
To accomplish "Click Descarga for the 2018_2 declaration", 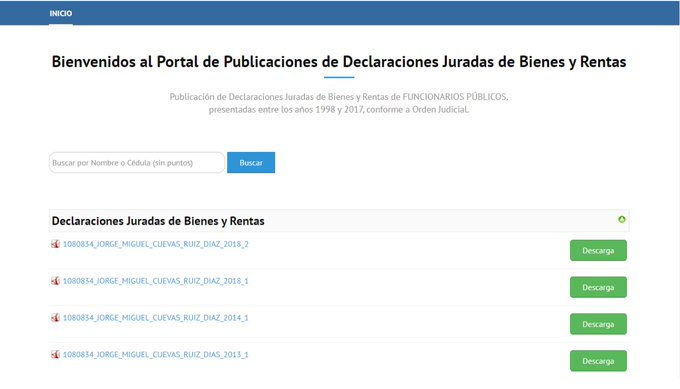I will pyautogui.click(x=598, y=251).
